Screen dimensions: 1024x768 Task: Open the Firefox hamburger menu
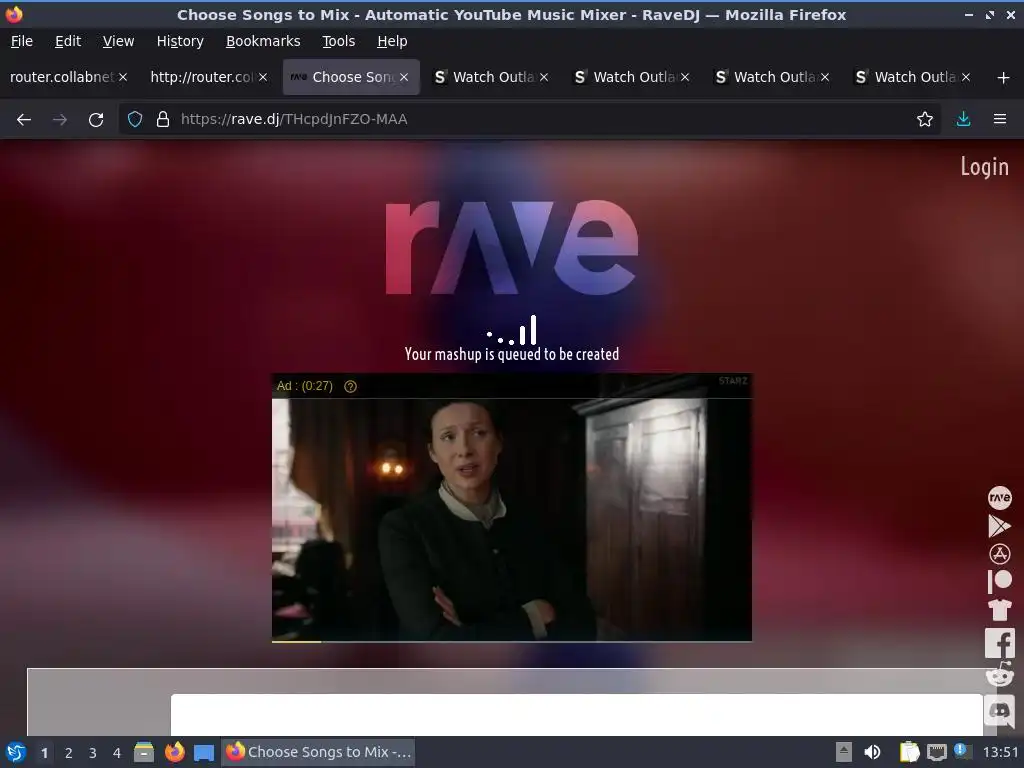pos(999,120)
